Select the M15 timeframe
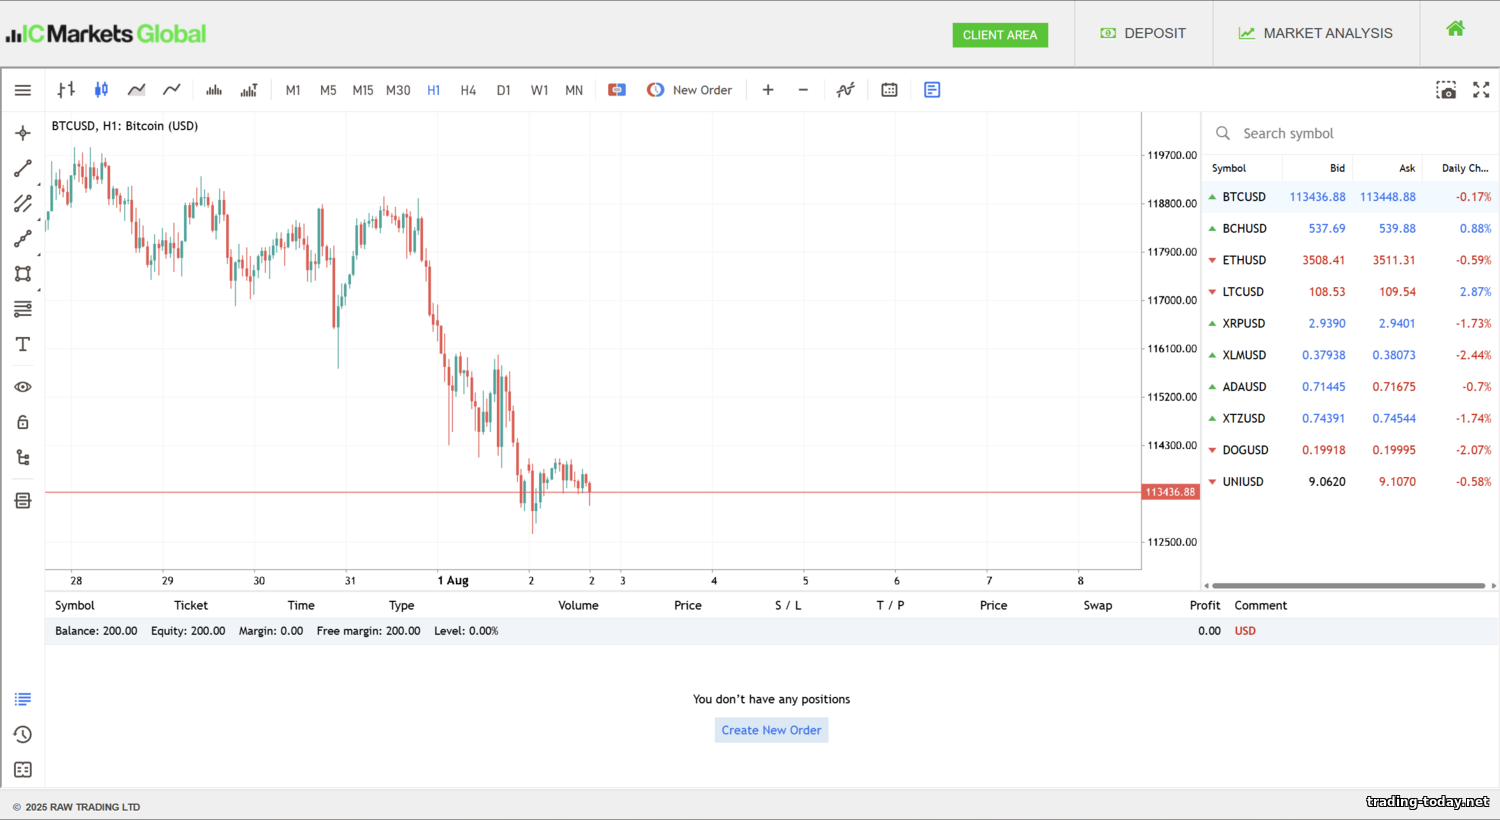The width and height of the screenshot is (1500, 820). pyautogui.click(x=362, y=90)
